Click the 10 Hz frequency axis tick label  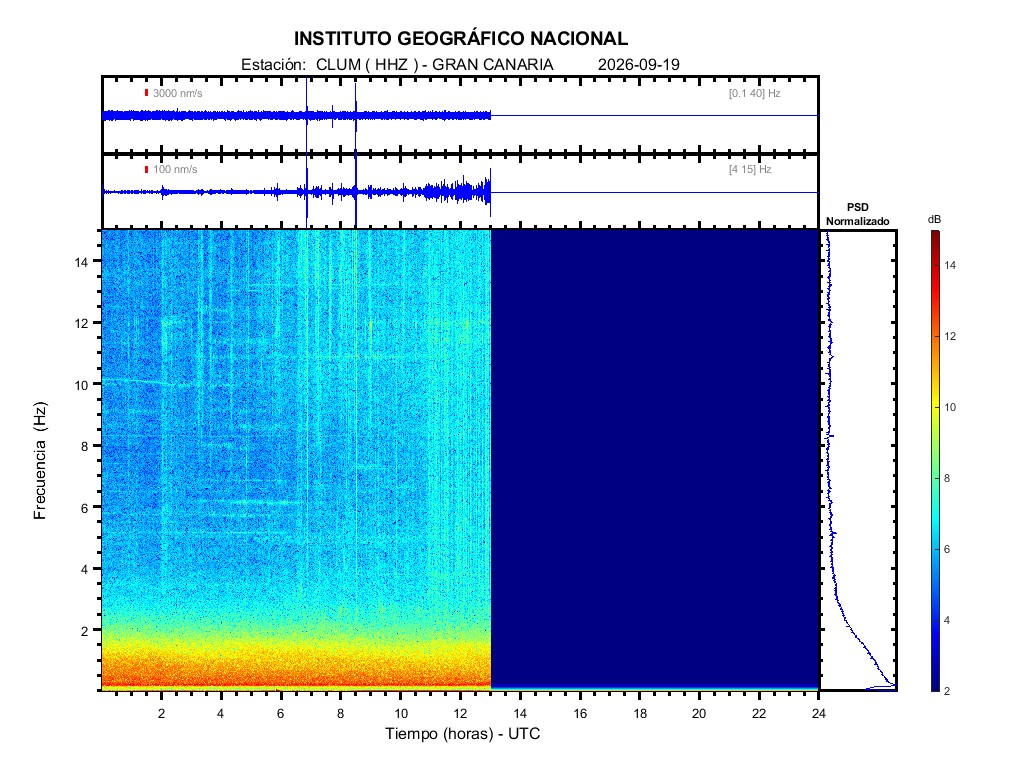[81, 385]
